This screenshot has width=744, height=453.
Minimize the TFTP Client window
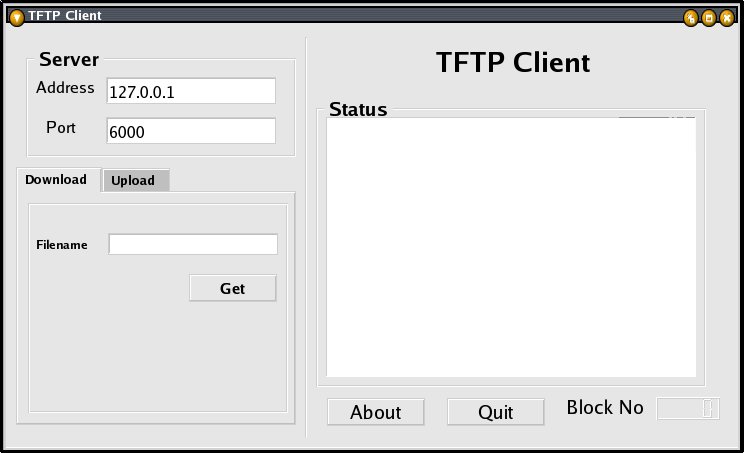(691, 18)
